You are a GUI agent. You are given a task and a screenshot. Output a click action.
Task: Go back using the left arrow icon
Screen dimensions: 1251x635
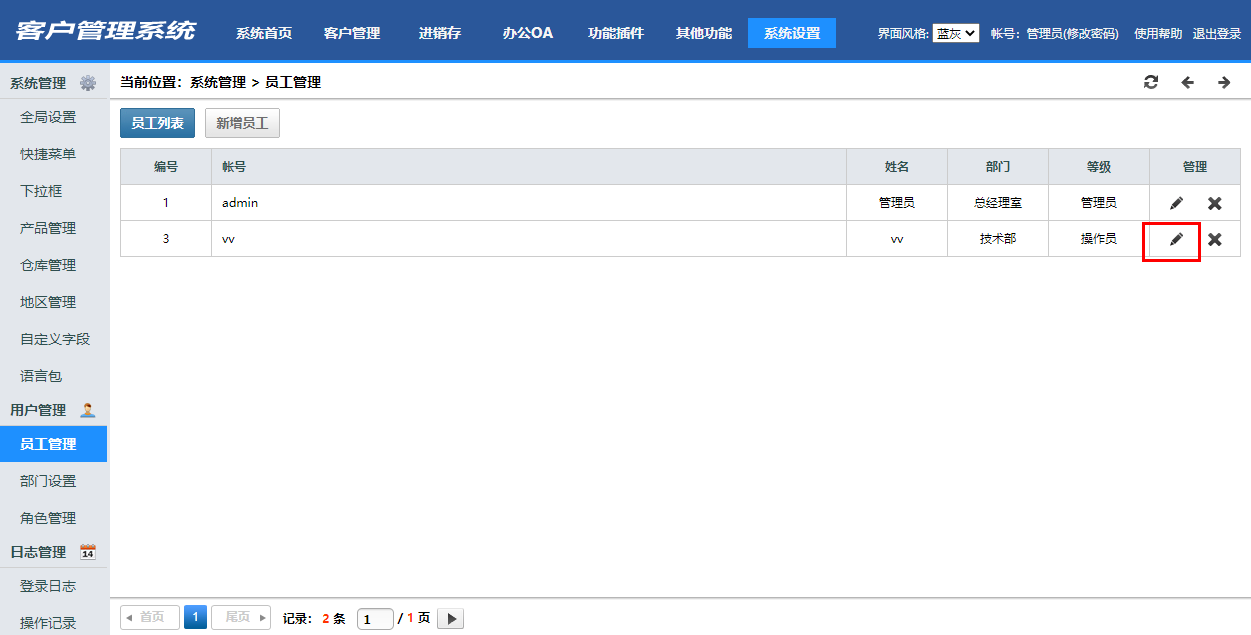coord(1187,82)
